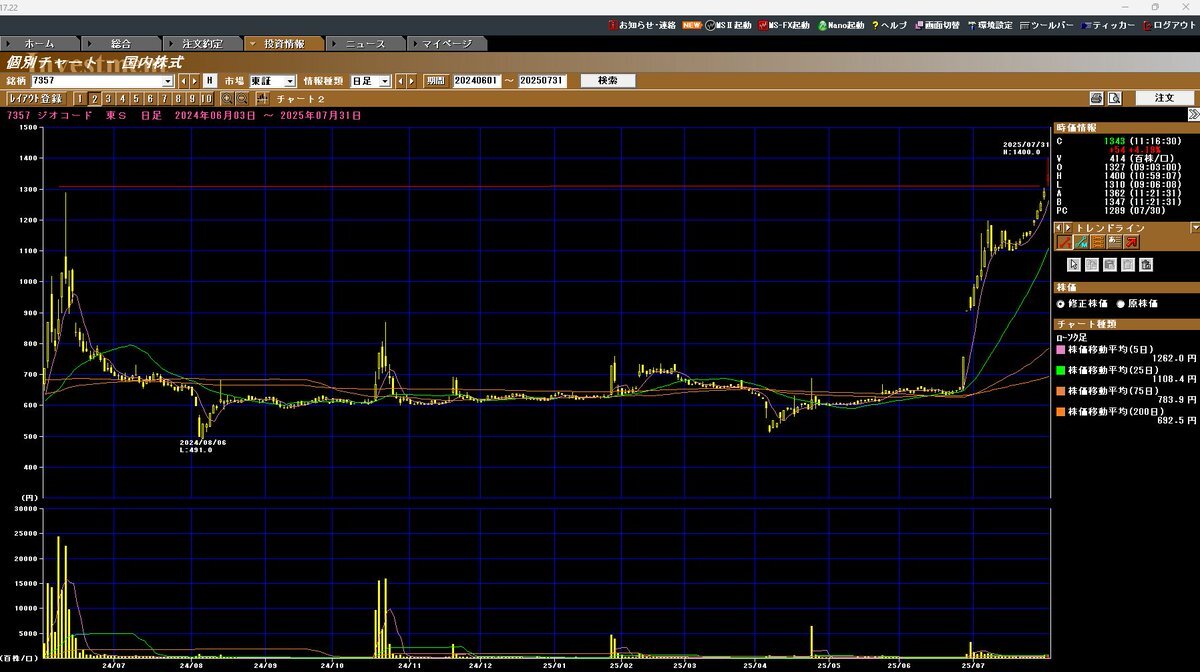The image size is (1200, 672).
Task: Open the お知らせ・連絡 notices link
Action: [x=641, y=25]
